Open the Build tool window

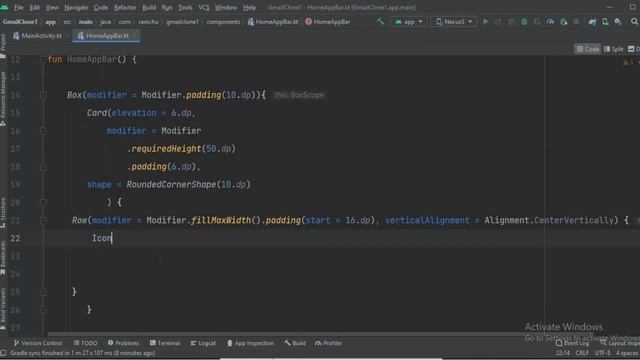click(x=295, y=343)
